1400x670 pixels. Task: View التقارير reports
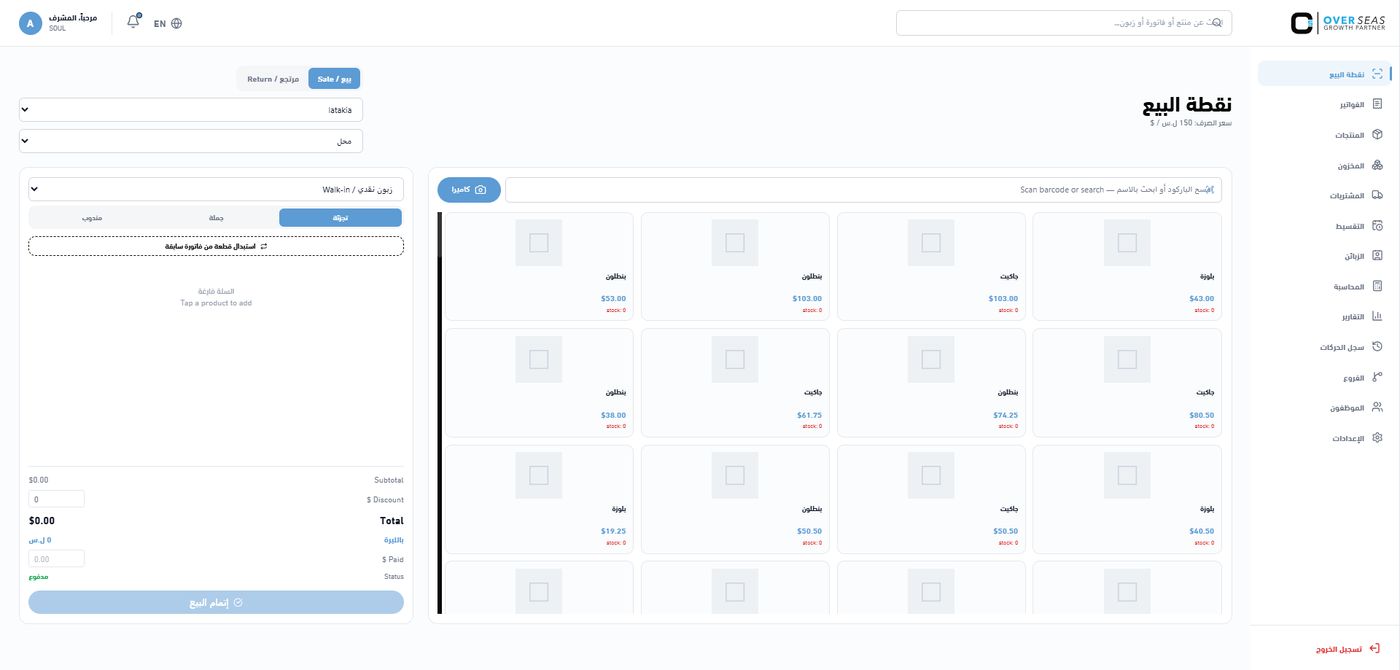1324,317
